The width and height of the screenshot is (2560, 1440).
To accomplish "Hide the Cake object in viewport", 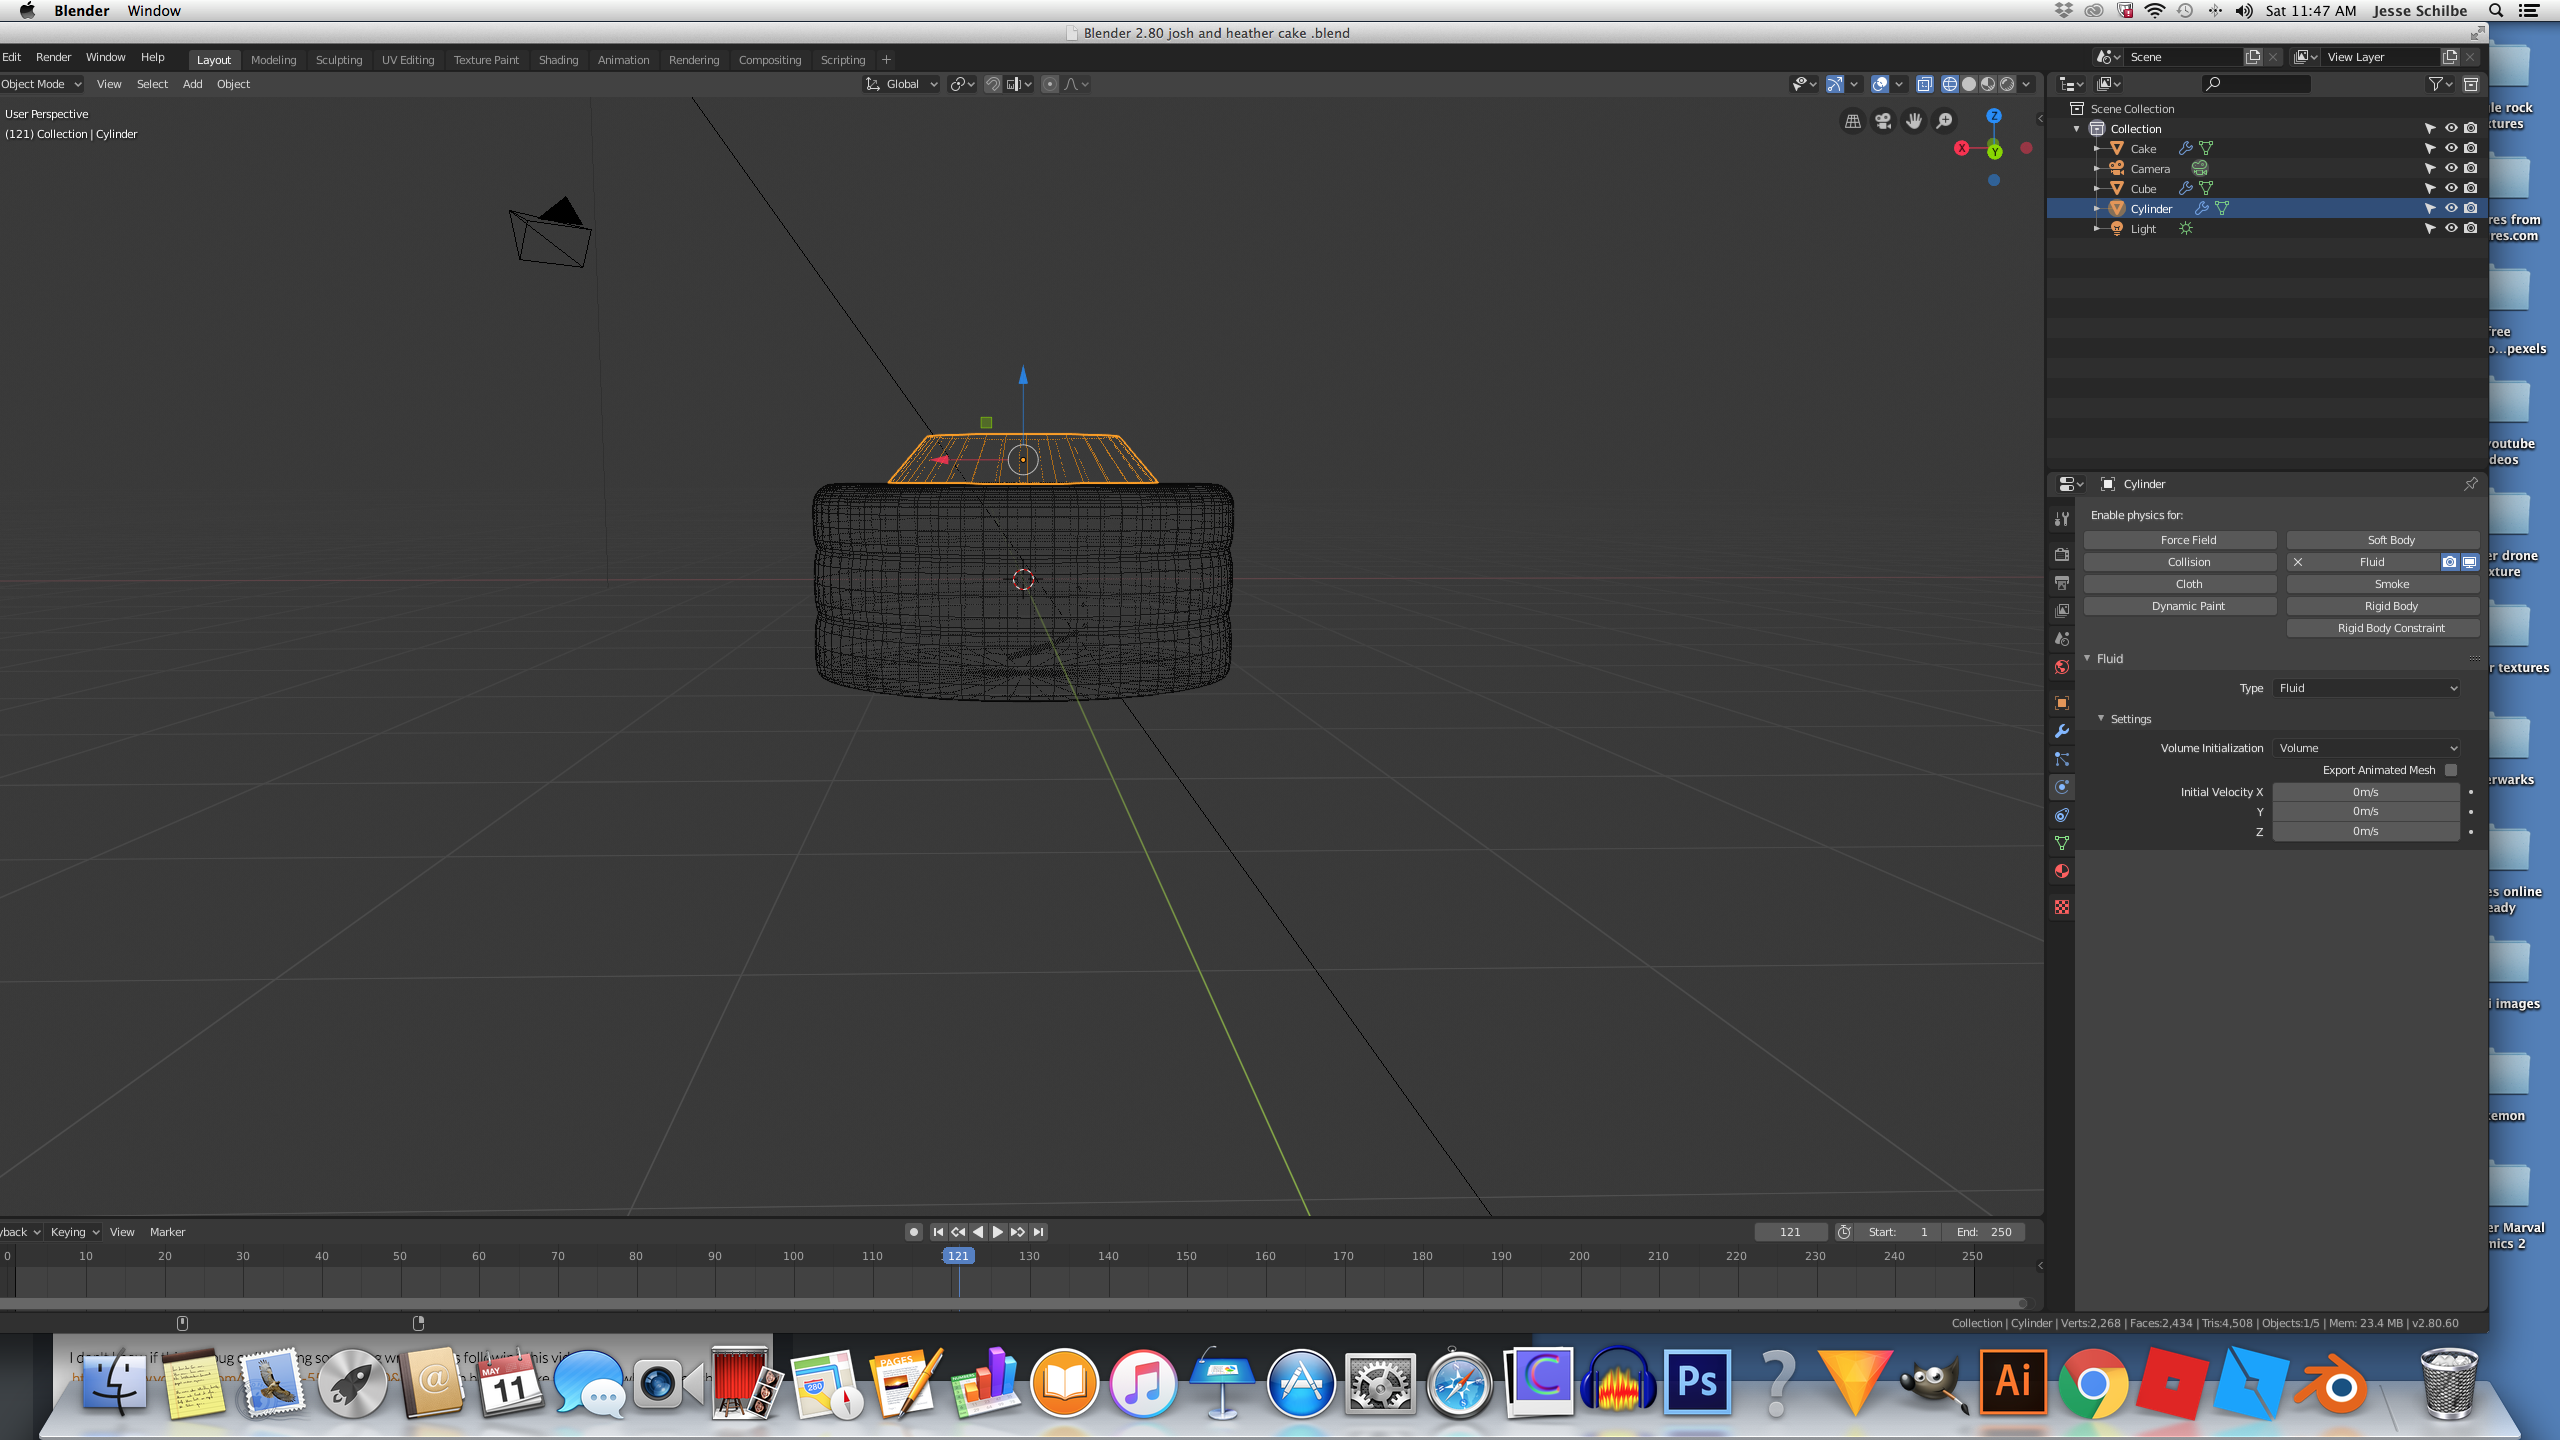I will tap(2450, 148).
